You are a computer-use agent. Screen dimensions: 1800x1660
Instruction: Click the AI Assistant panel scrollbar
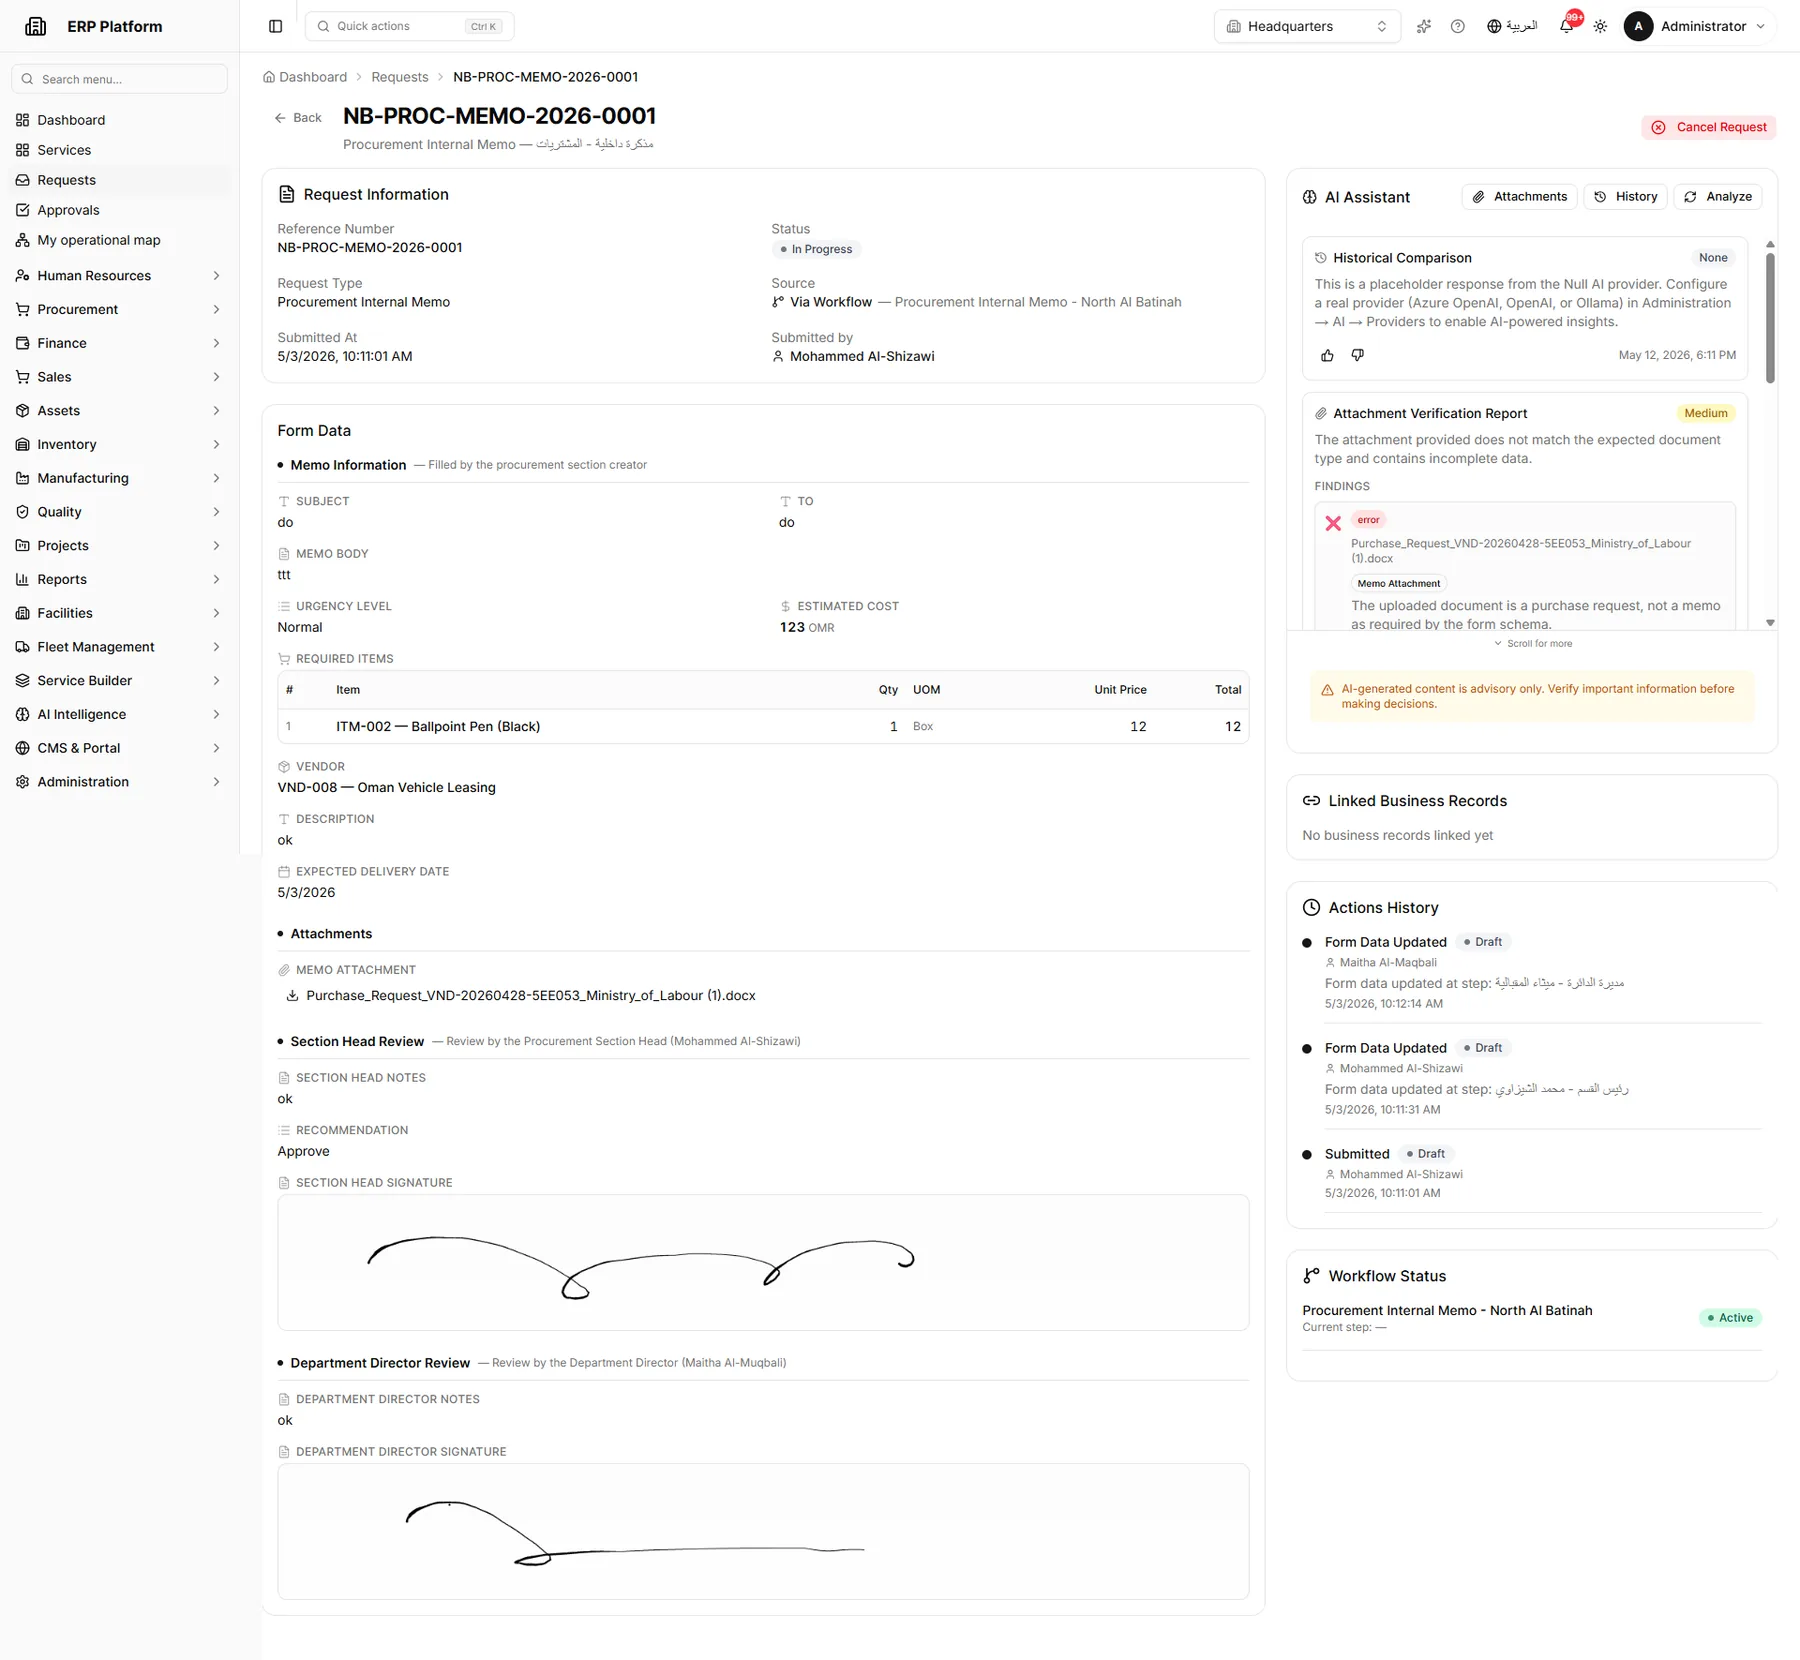(1770, 318)
